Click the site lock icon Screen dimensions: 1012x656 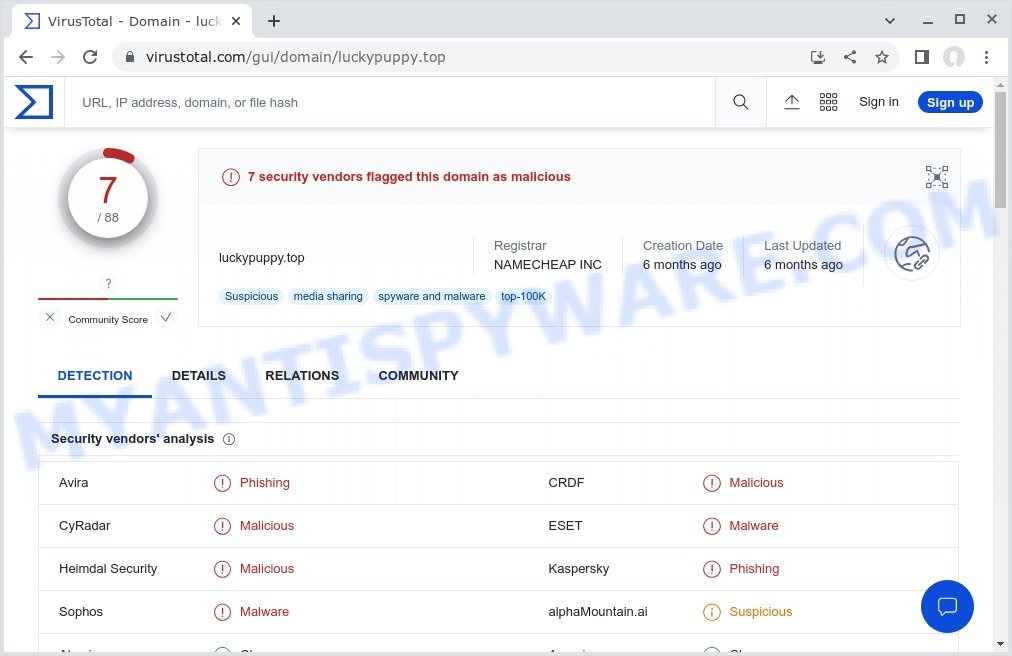[130, 57]
